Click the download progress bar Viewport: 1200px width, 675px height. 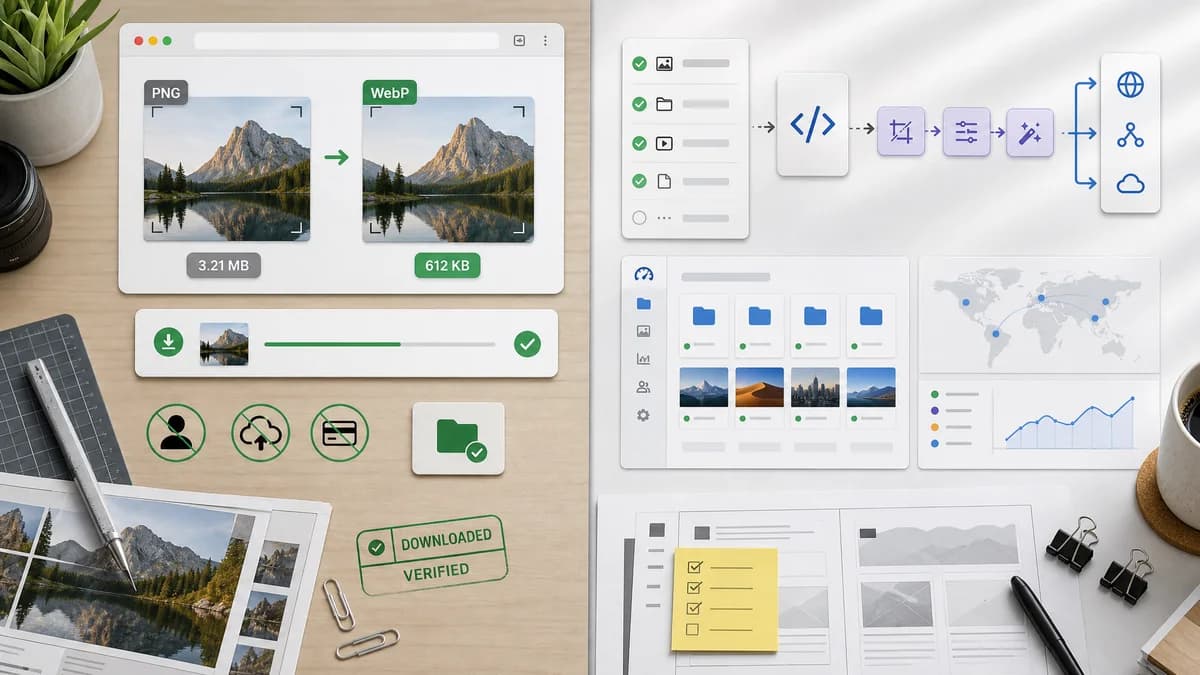tap(380, 344)
